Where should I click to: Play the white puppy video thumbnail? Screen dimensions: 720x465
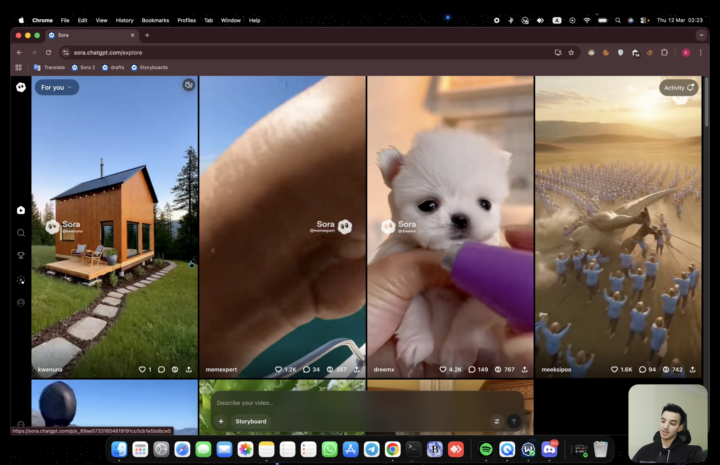[450, 227]
